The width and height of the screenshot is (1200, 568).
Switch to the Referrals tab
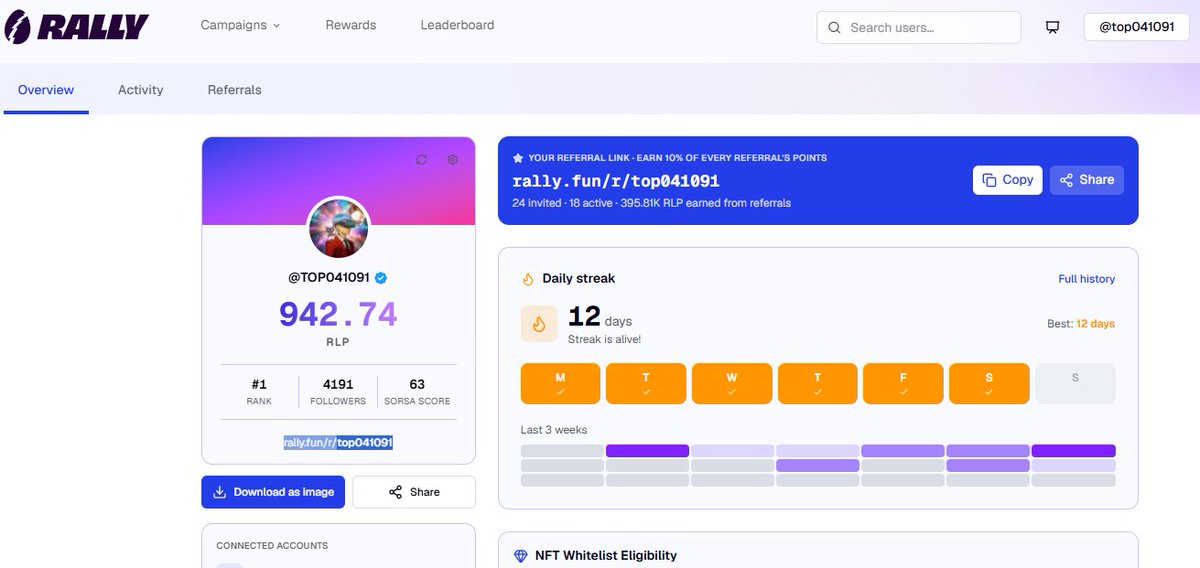point(234,90)
